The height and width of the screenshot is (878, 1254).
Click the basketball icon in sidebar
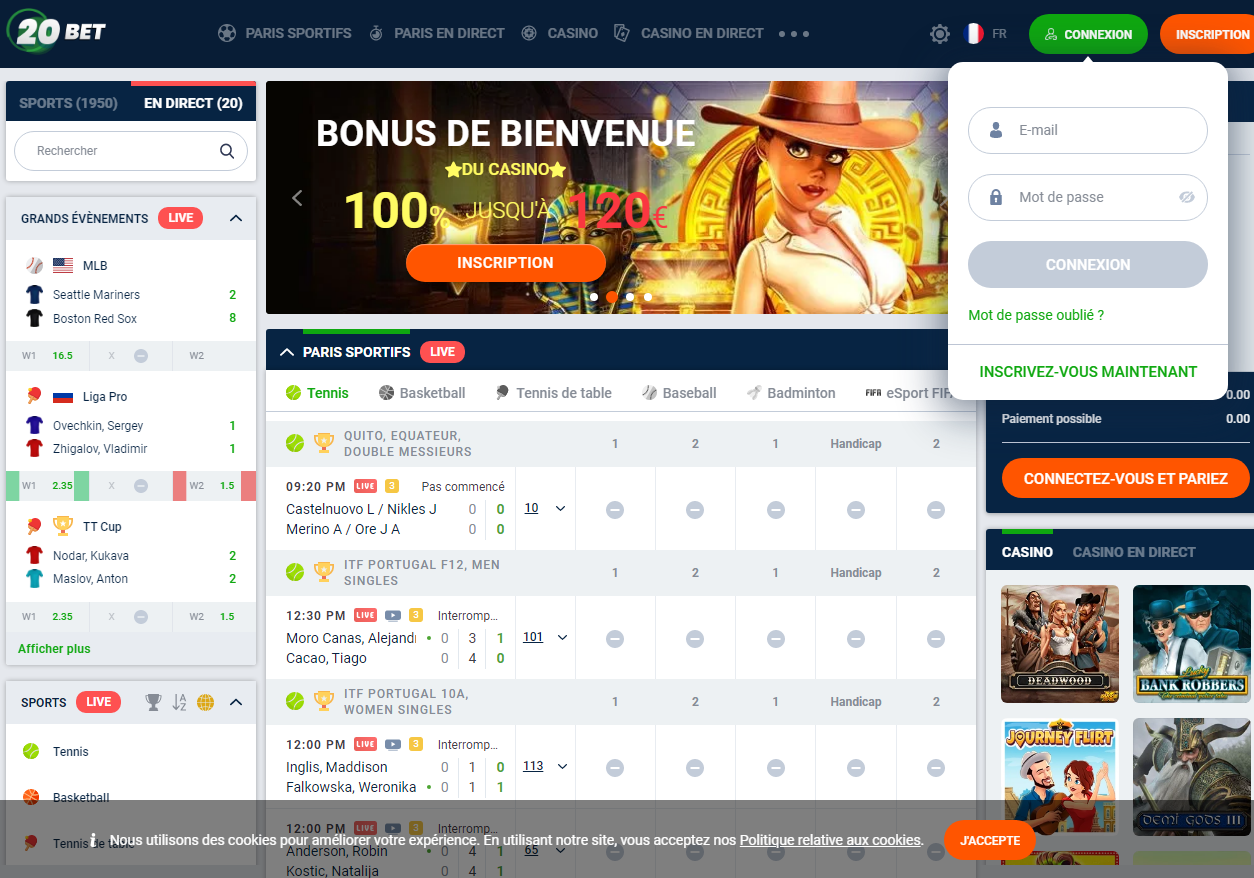[31, 797]
